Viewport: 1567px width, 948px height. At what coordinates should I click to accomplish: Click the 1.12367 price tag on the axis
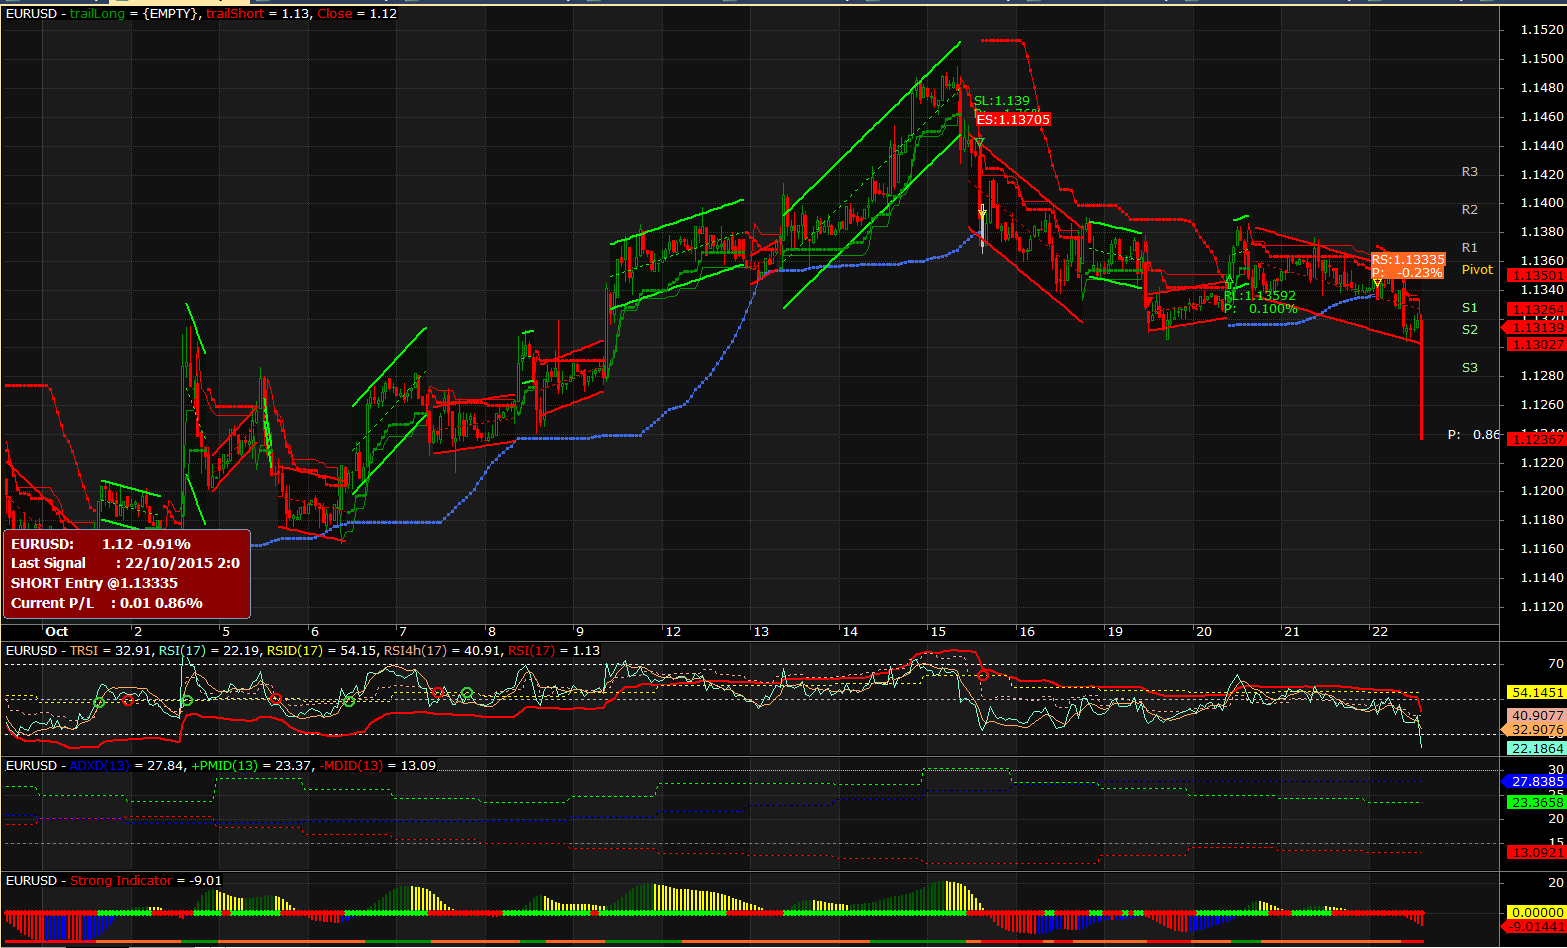pyautogui.click(x=1537, y=440)
